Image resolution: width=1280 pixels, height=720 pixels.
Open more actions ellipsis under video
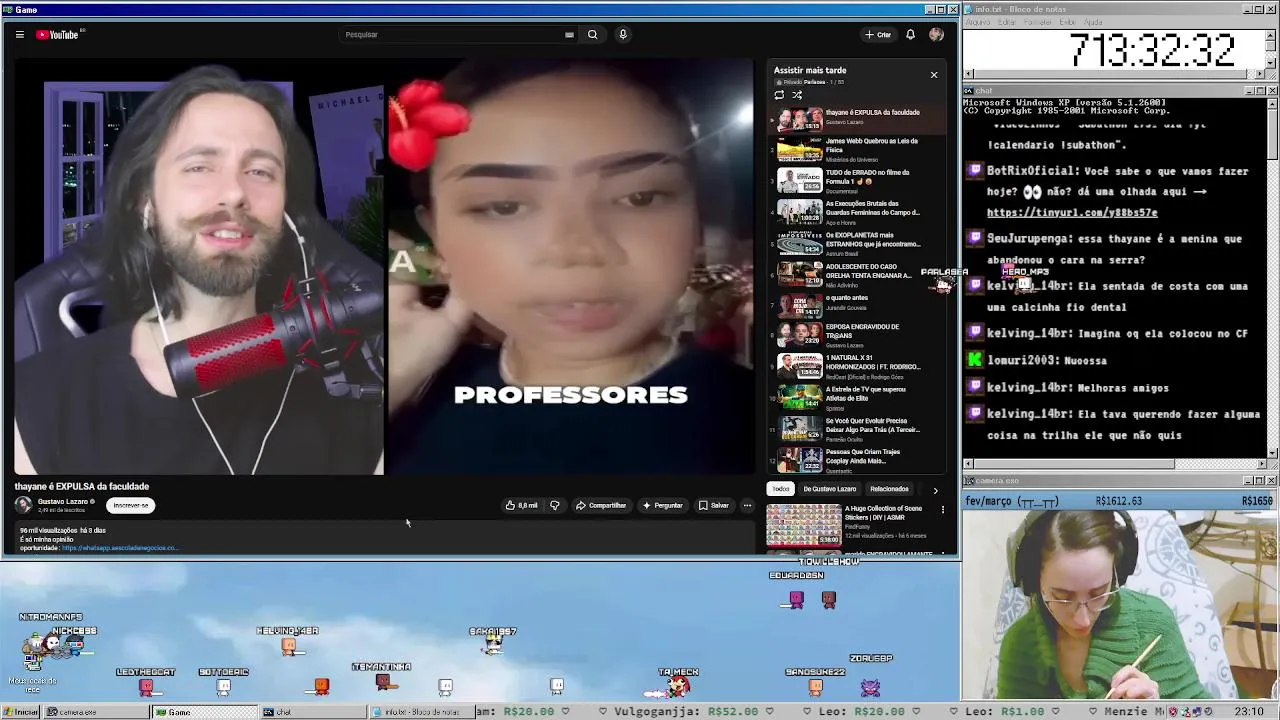point(747,505)
